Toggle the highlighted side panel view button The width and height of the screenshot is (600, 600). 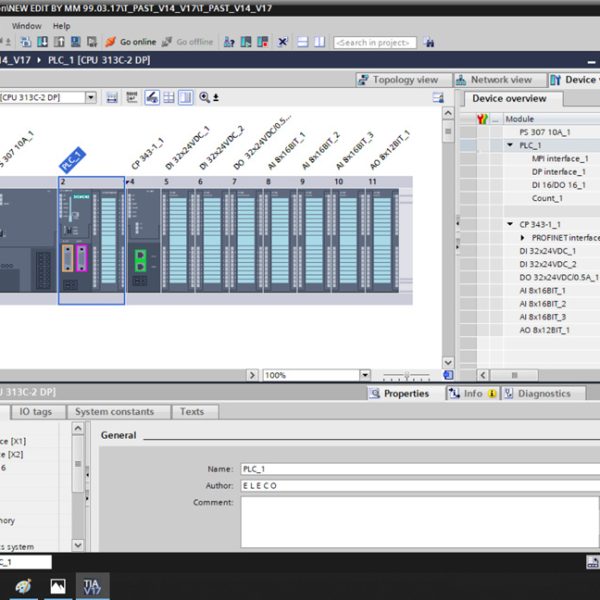tap(186, 98)
